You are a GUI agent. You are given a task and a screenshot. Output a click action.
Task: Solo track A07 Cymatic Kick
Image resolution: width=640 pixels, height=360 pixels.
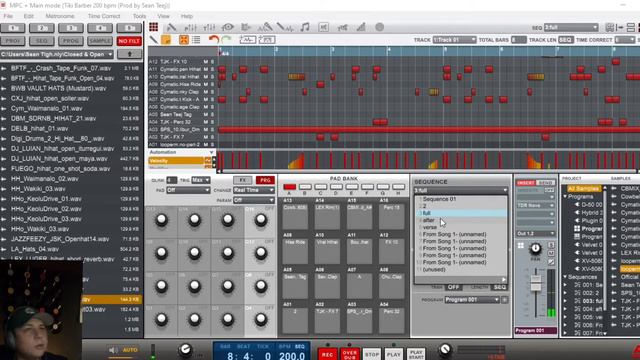click(x=212, y=99)
